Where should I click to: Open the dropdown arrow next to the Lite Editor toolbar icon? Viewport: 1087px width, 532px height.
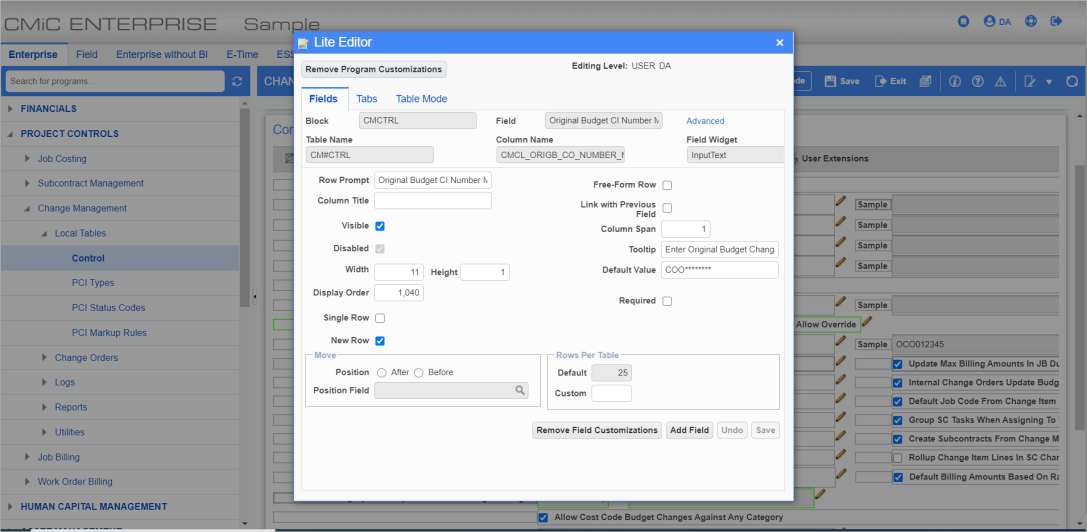pyautogui.click(x=1048, y=82)
